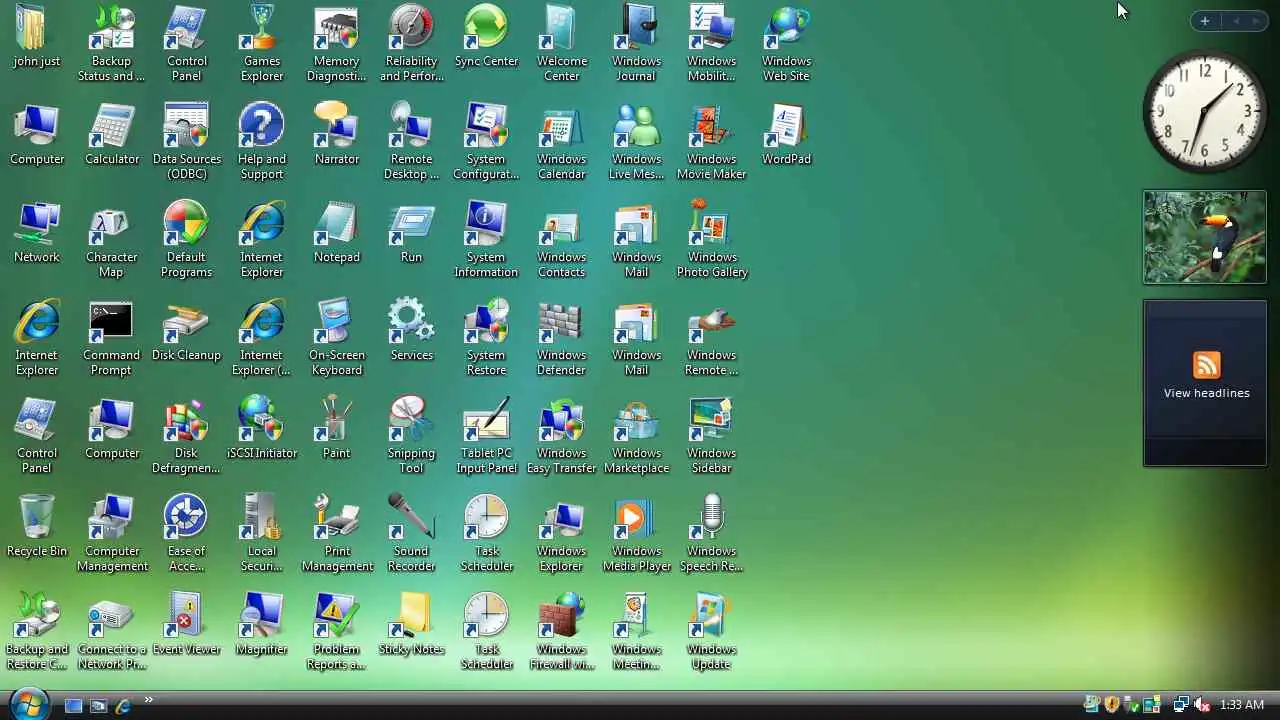The image size is (1280, 720).
Task: Open Windows Journal shortcut
Action: (x=637, y=44)
